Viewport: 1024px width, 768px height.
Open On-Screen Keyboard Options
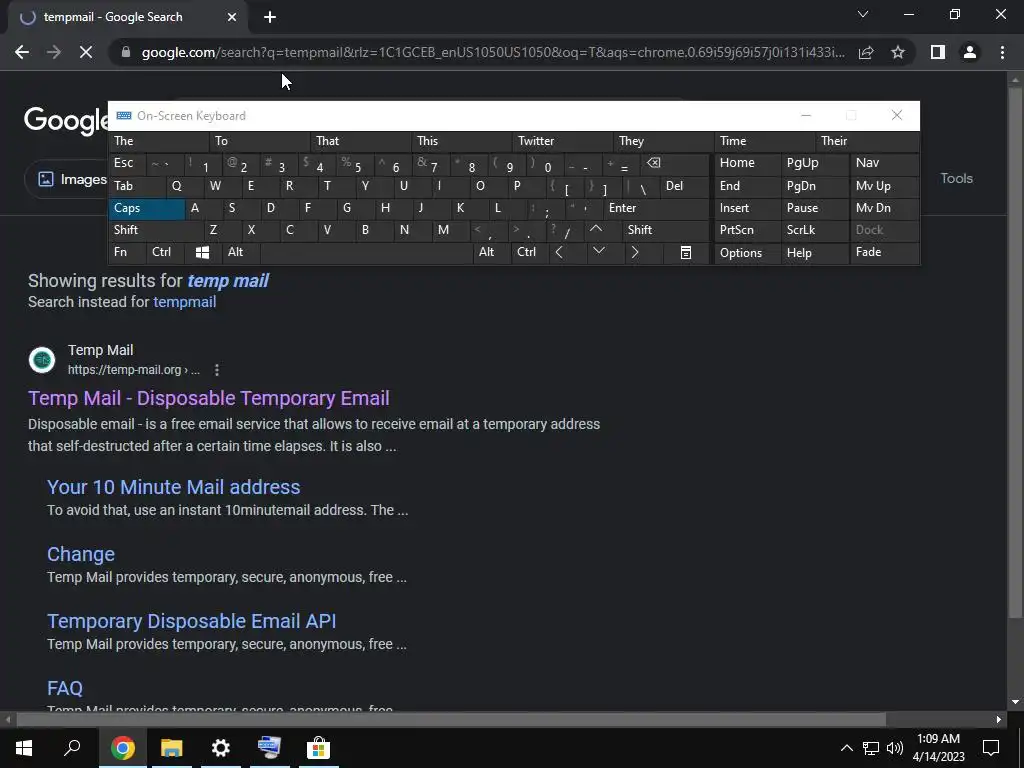click(746, 253)
